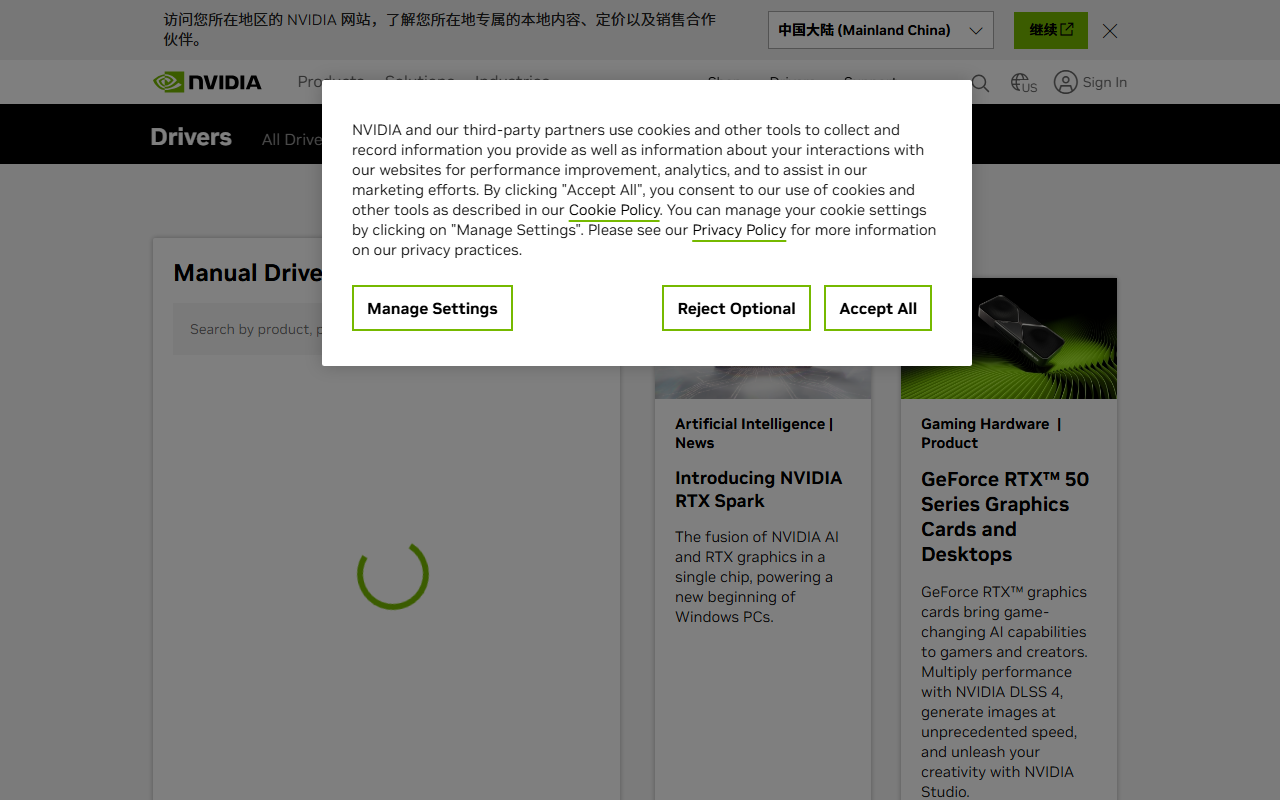Open the Mainland China region dropdown
Image resolution: width=1280 pixels, height=800 pixels.
881,30
